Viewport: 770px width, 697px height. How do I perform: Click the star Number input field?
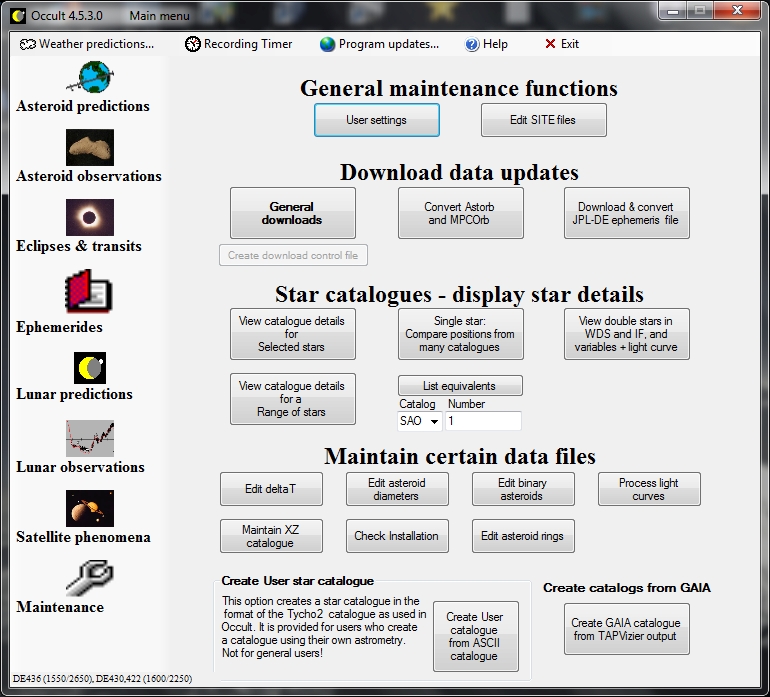[483, 422]
